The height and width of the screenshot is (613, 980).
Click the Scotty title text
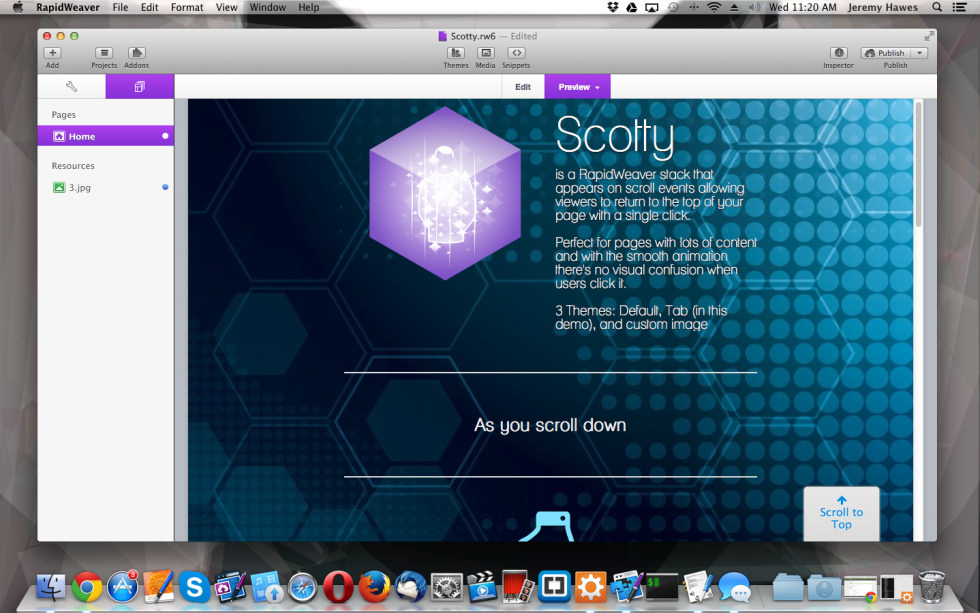615,135
